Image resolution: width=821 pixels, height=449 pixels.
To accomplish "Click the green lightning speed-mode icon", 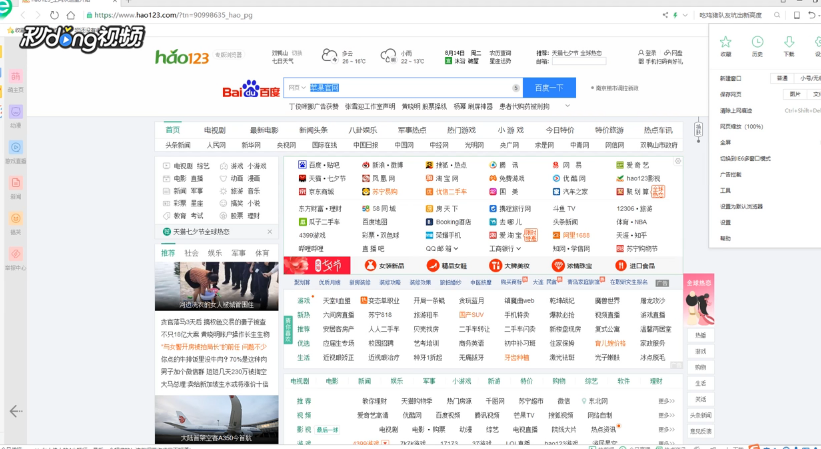I will click(676, 15).
